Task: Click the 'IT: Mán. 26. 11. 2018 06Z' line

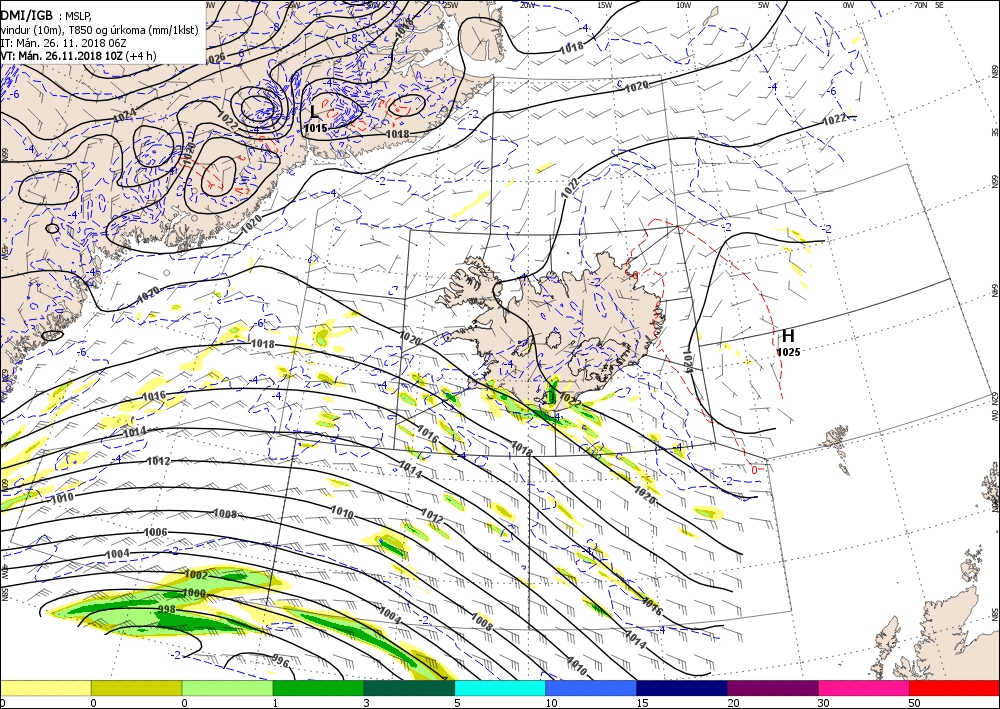Action: point(64,43)
